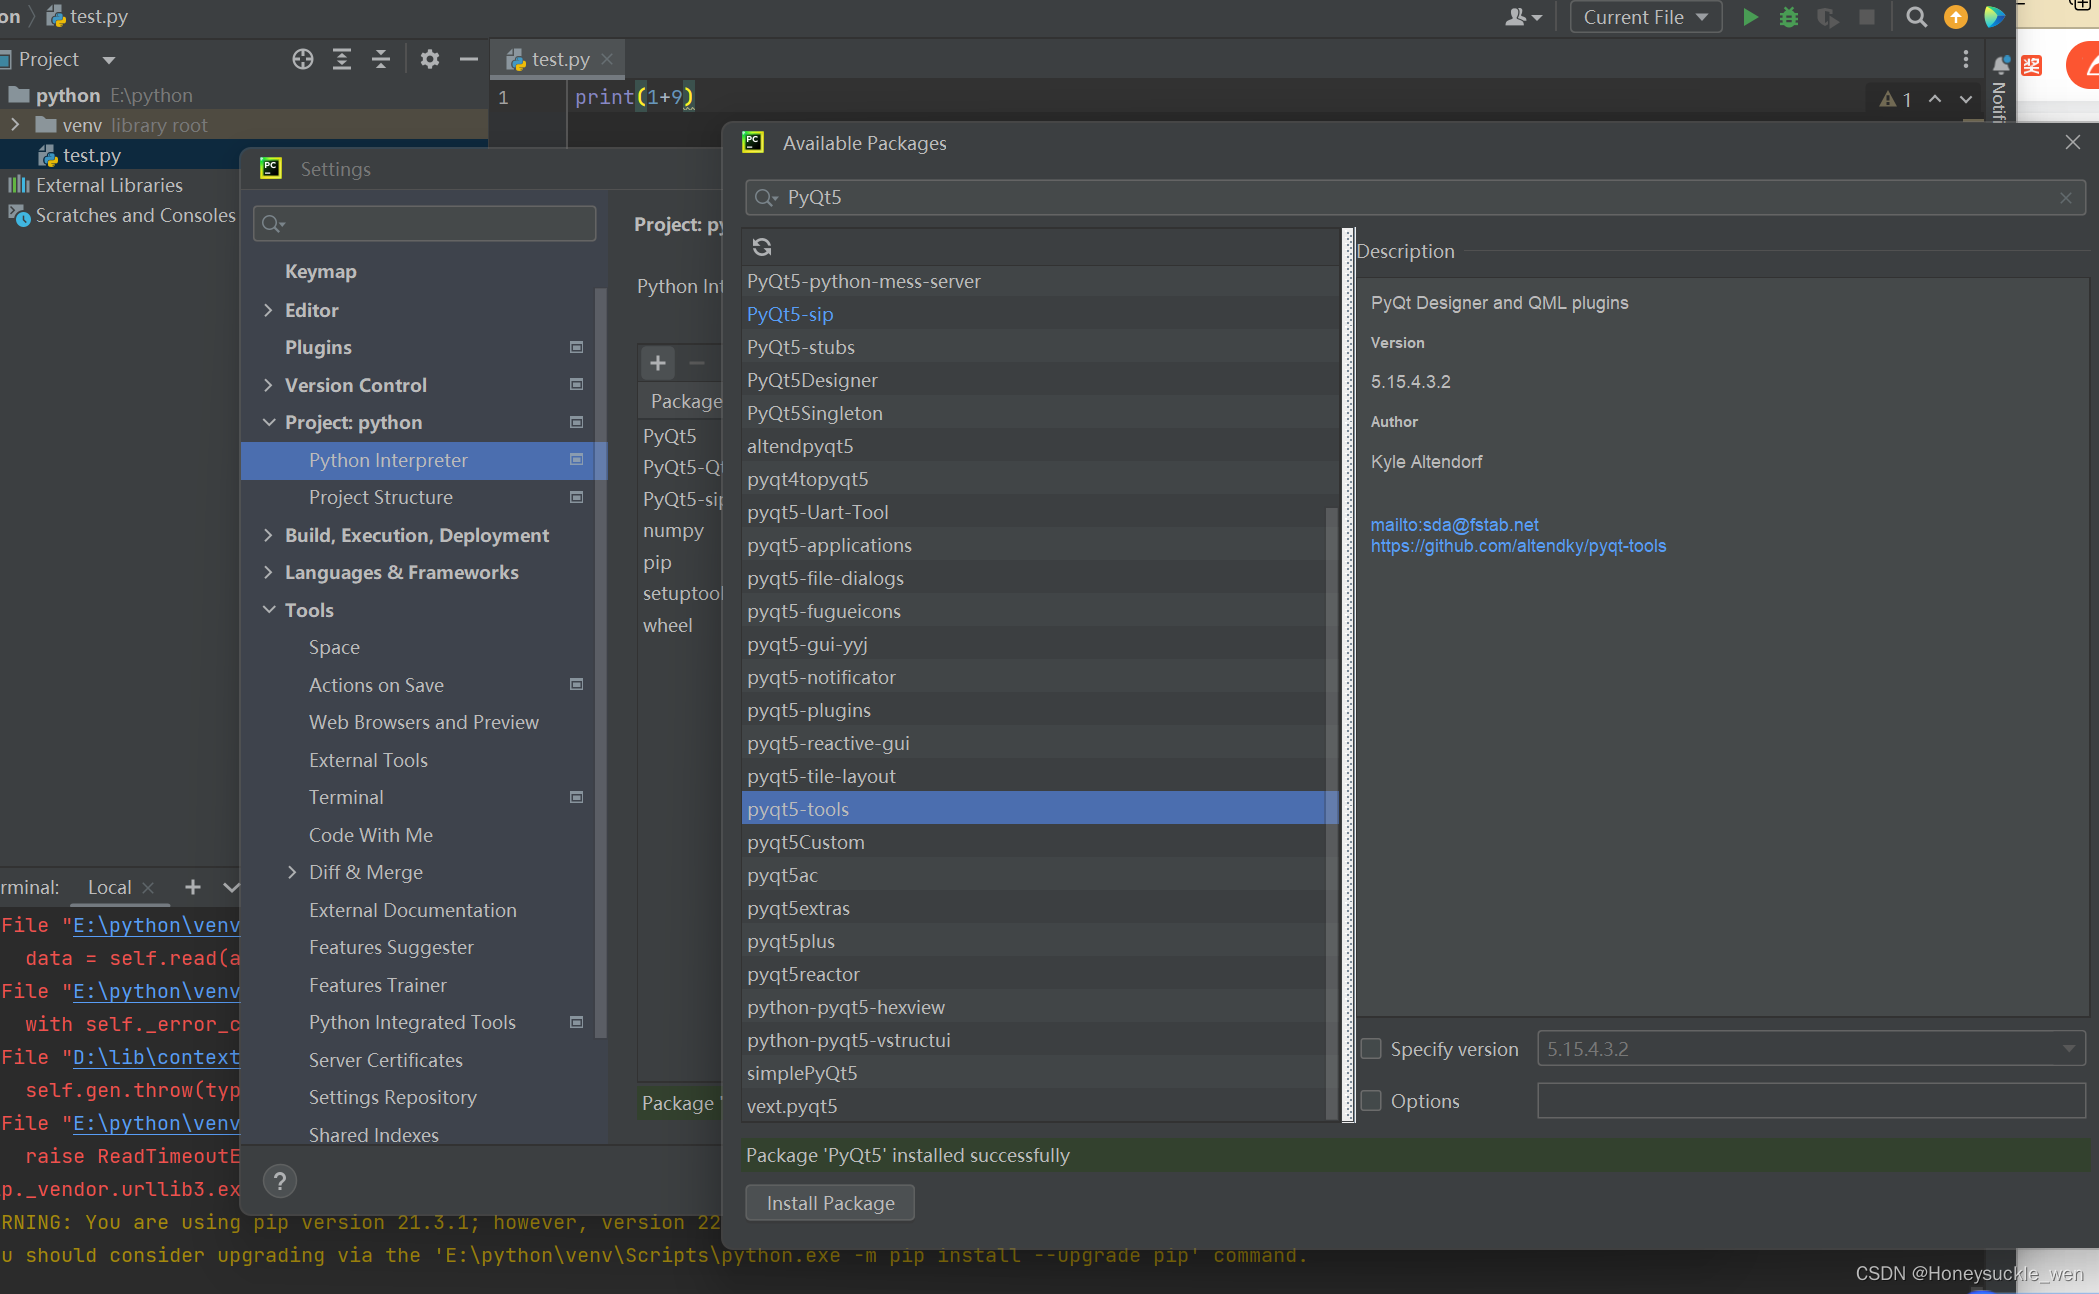Add new terminal tab with plus icon
The width and height of the screenshot is (2099, 1294).
pyautogui.click(x=193, y=887)
